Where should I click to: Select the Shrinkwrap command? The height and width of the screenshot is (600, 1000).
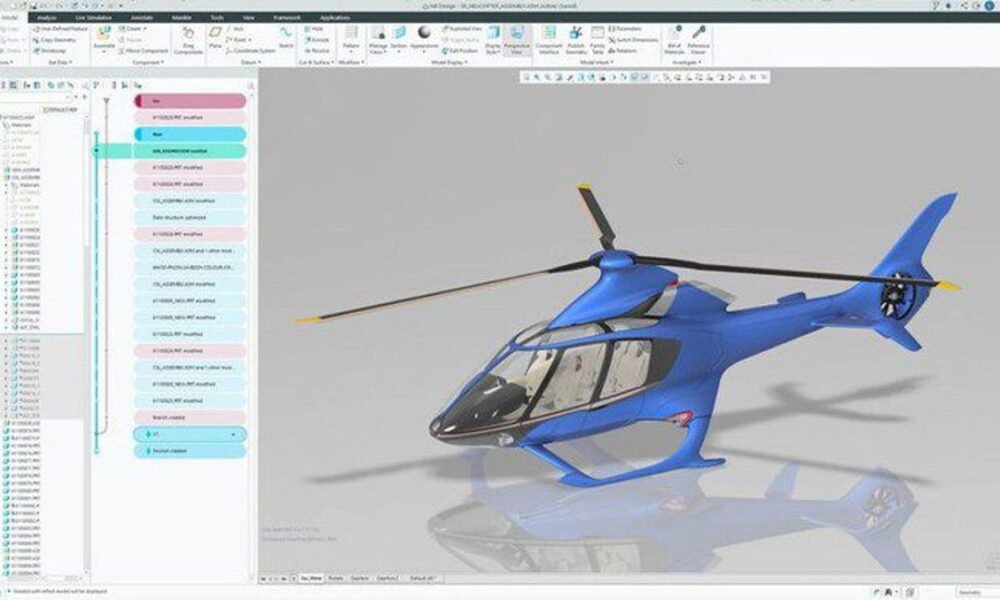point(50,50)
